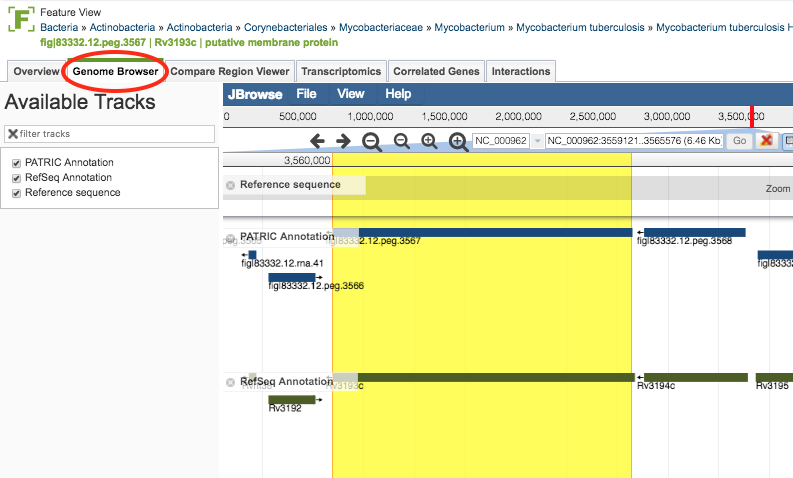793x478 pixels.
Task: Follow the Mycobacterium tuberculosis species breadcrumb
Action: tap(580, 27)
